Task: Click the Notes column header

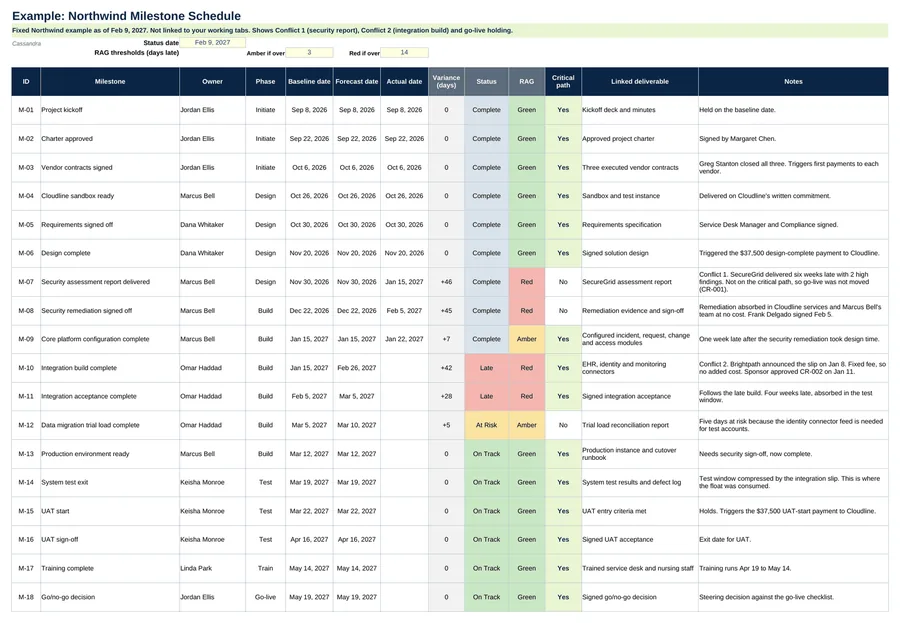Action: coord(793,82)
